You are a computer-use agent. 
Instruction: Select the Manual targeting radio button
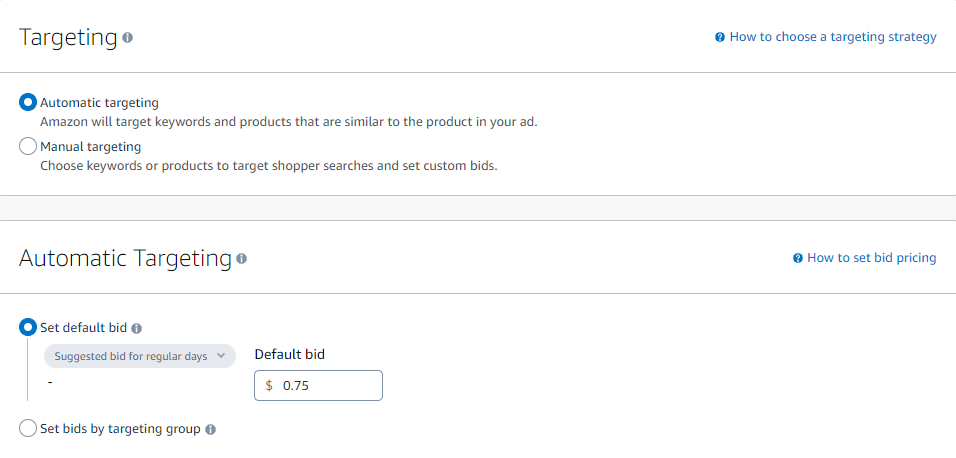click(x=28, y=147)
